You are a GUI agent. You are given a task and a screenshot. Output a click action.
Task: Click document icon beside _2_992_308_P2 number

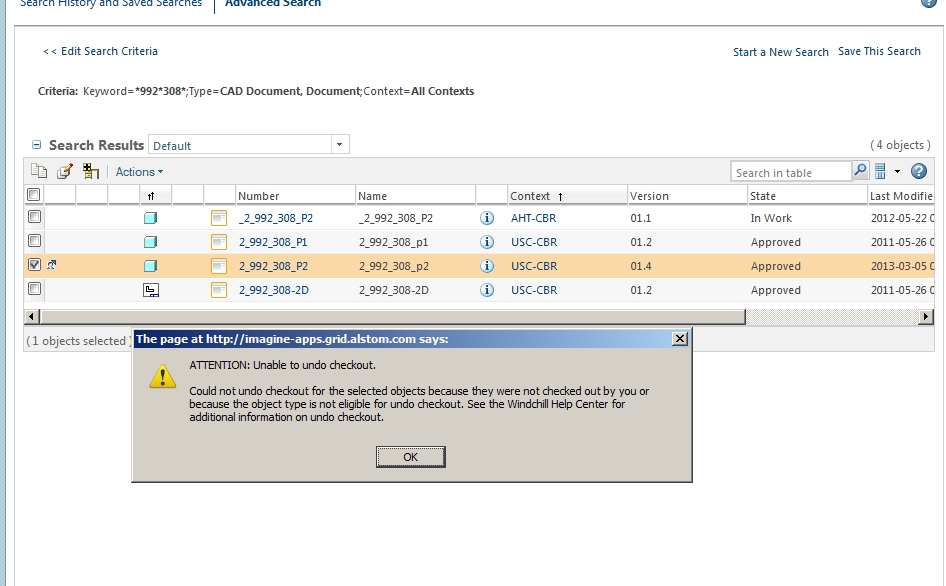218,218
